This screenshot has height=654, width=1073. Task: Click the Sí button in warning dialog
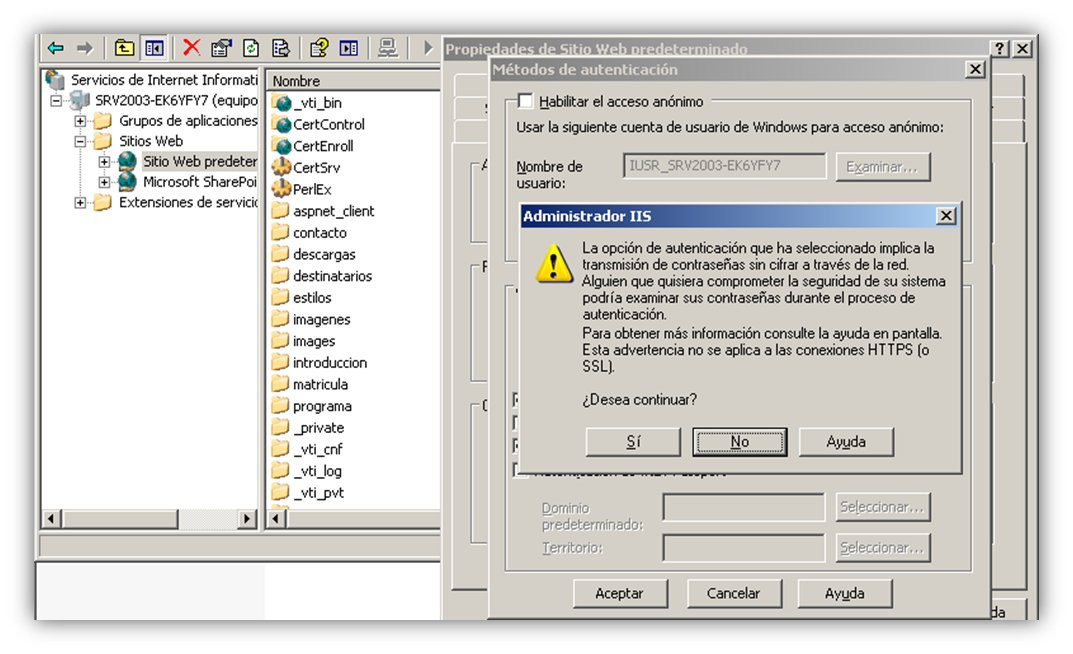(633, 442)
